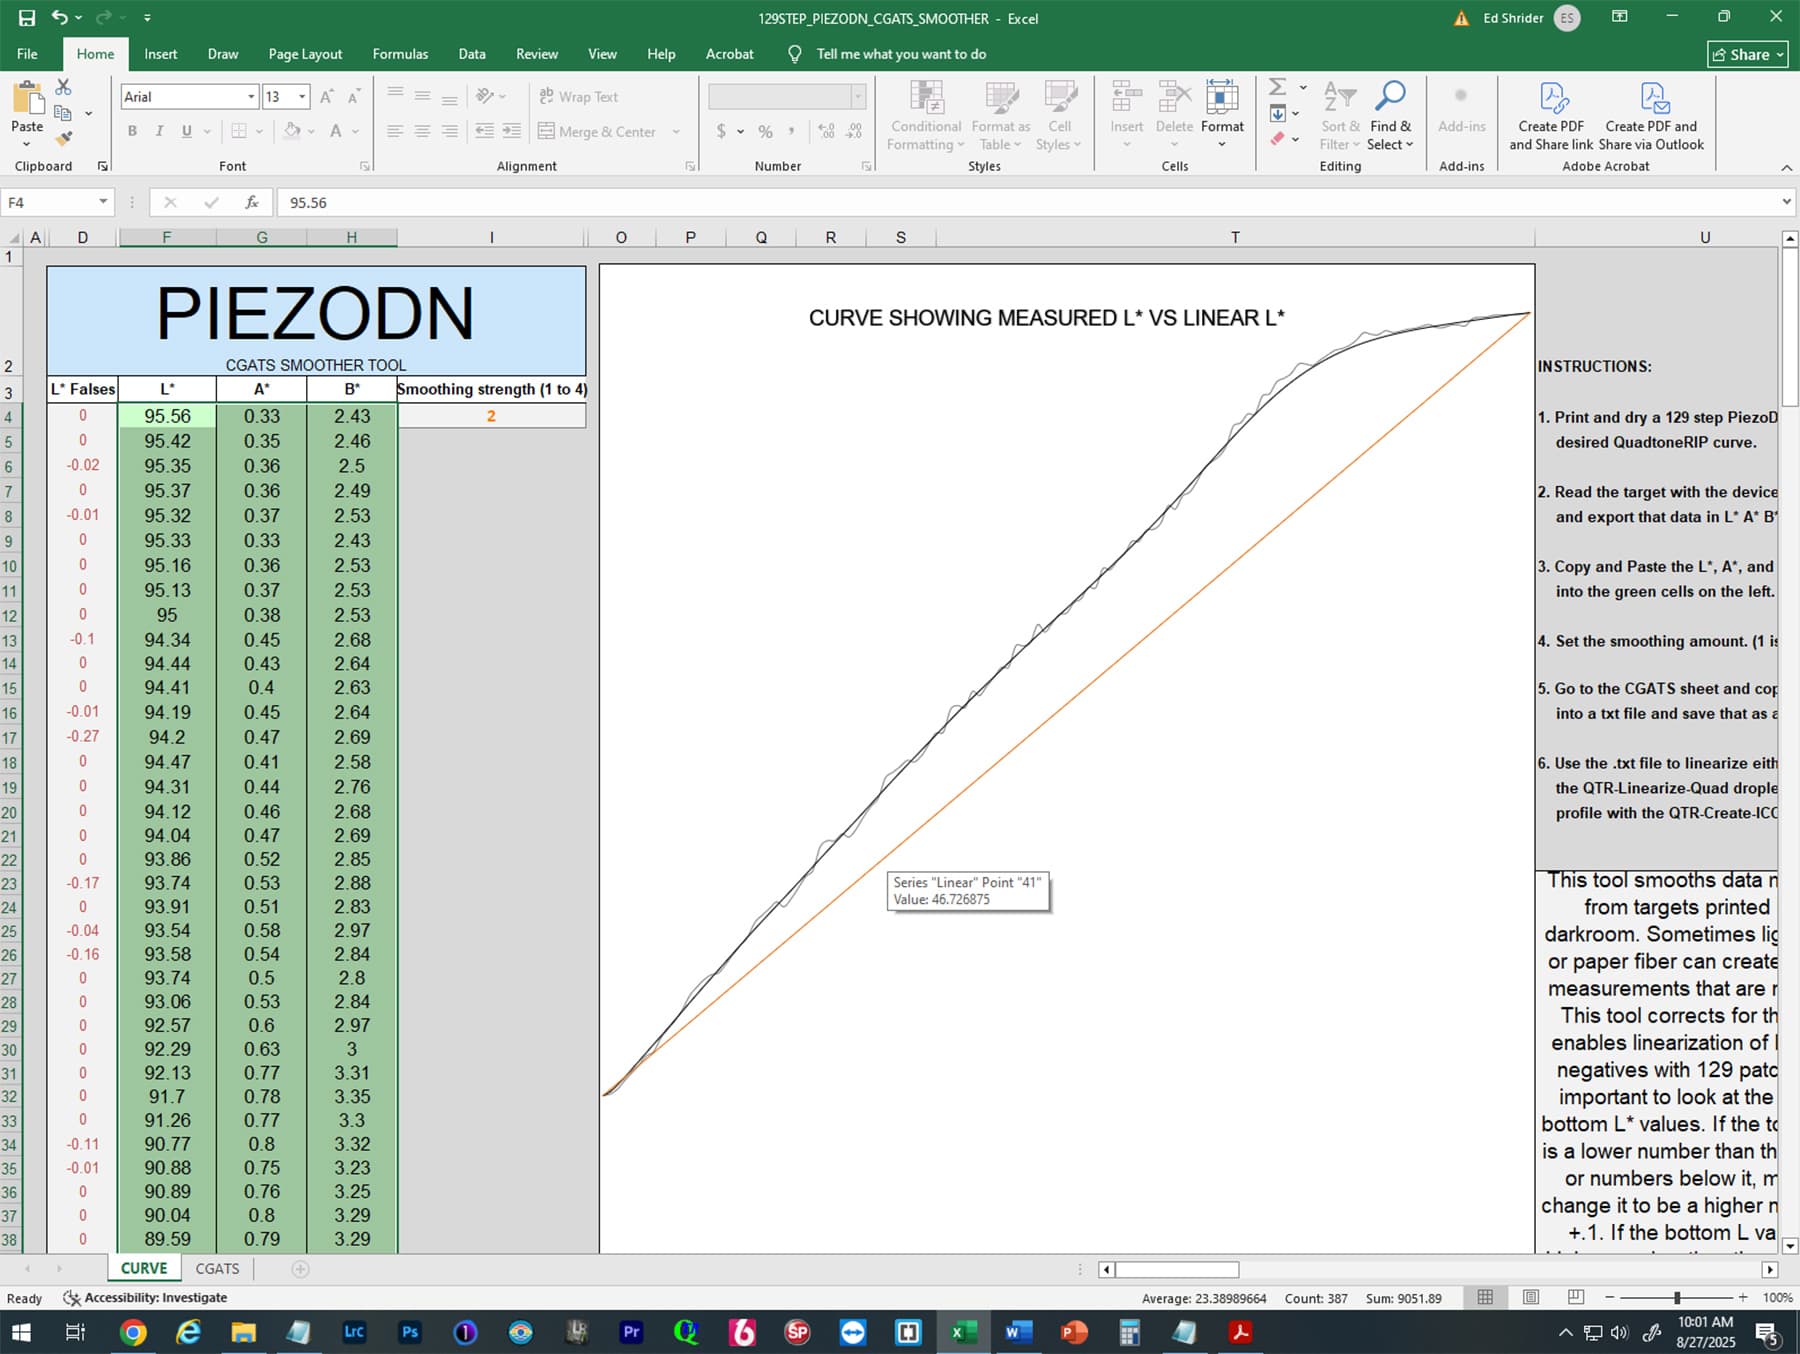Image resolution: width=1800 pixels, height=1354 pixels.
Task: Open the Merge & Center dropdown arrow
Action: (x=676, y=131)
